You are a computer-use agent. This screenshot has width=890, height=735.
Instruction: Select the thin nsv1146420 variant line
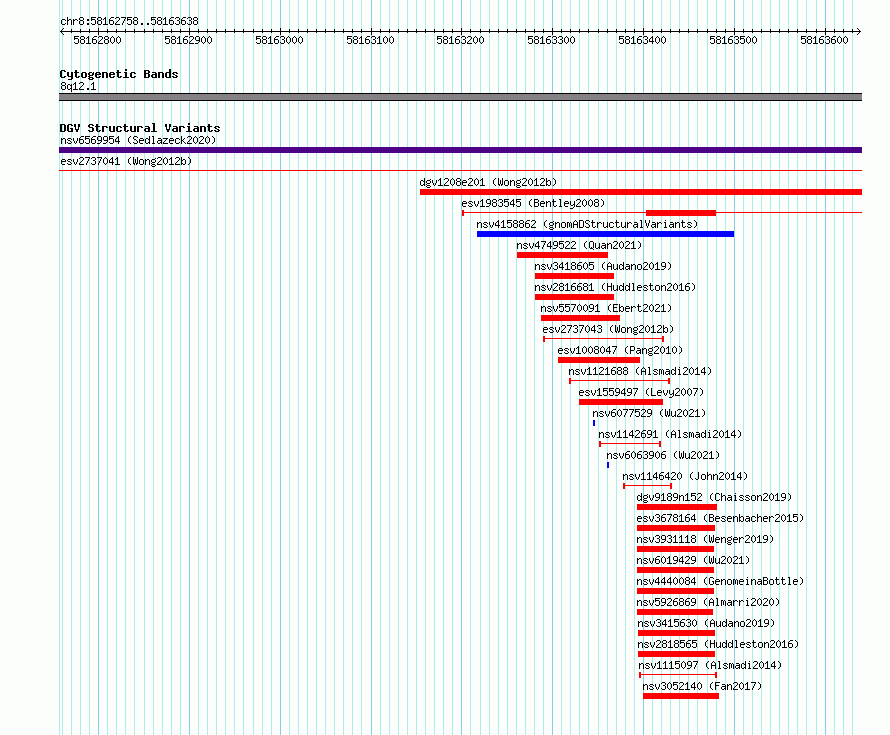[x=647, y=486]
